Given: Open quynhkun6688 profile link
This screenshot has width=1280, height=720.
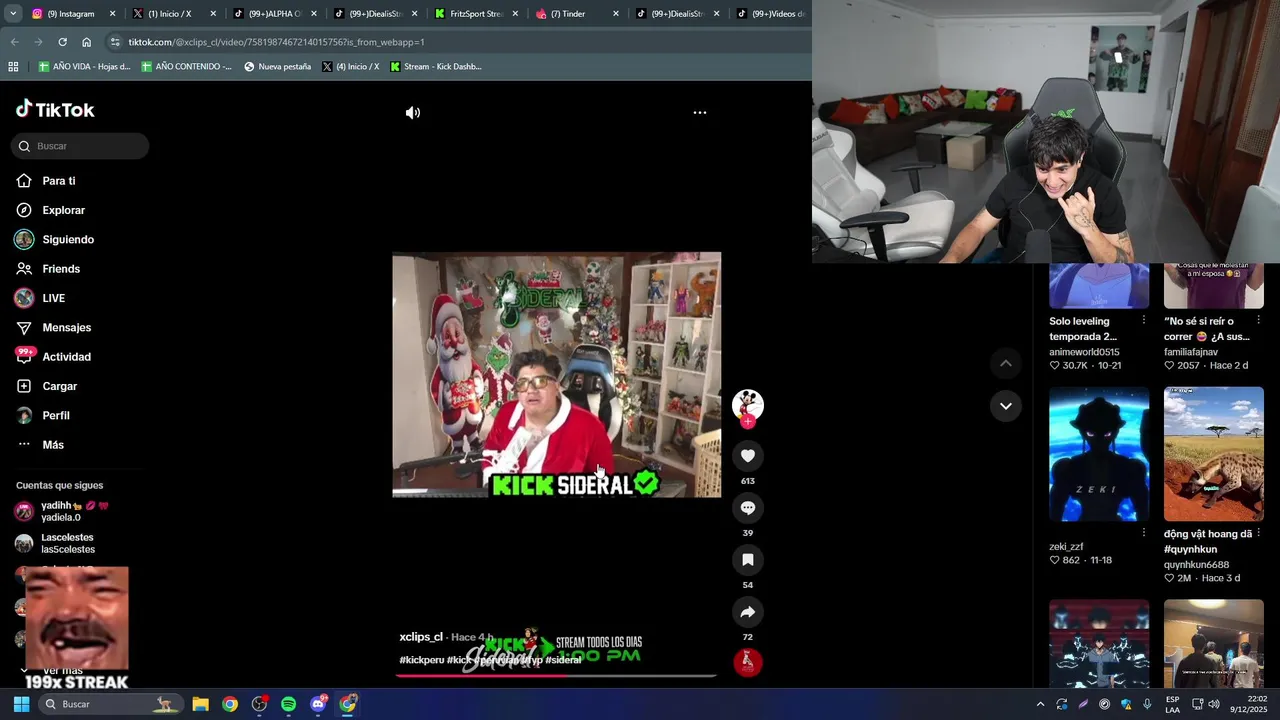Looking at the screenshot, I should [1196, 565].
